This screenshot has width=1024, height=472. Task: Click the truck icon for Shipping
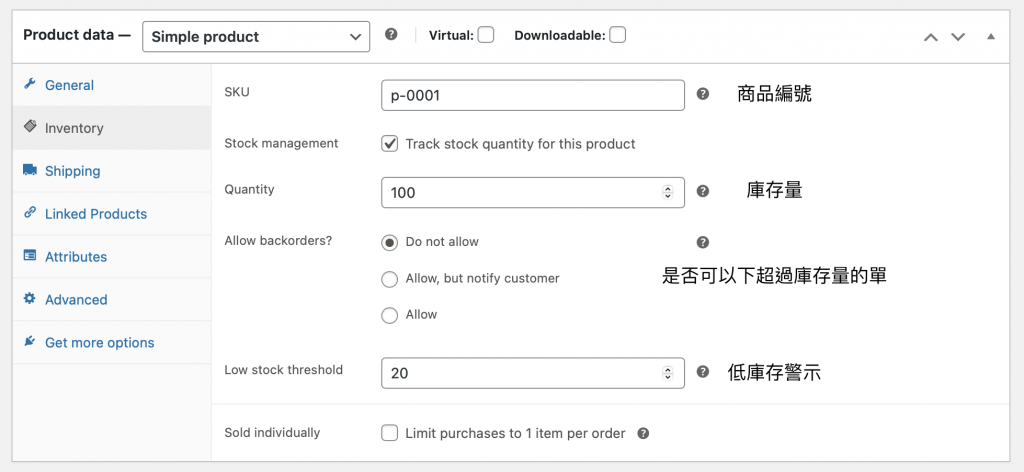point(29,171)
